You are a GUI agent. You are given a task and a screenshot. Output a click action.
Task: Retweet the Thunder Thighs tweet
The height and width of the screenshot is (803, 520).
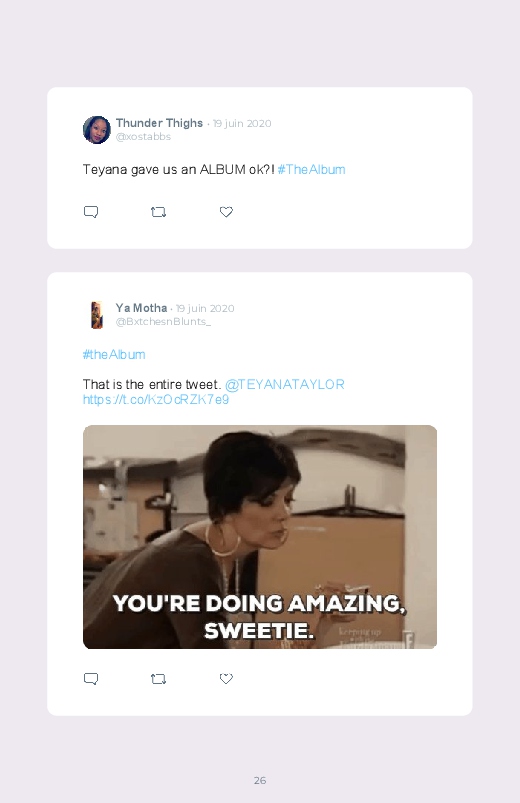tap(158, 212)
